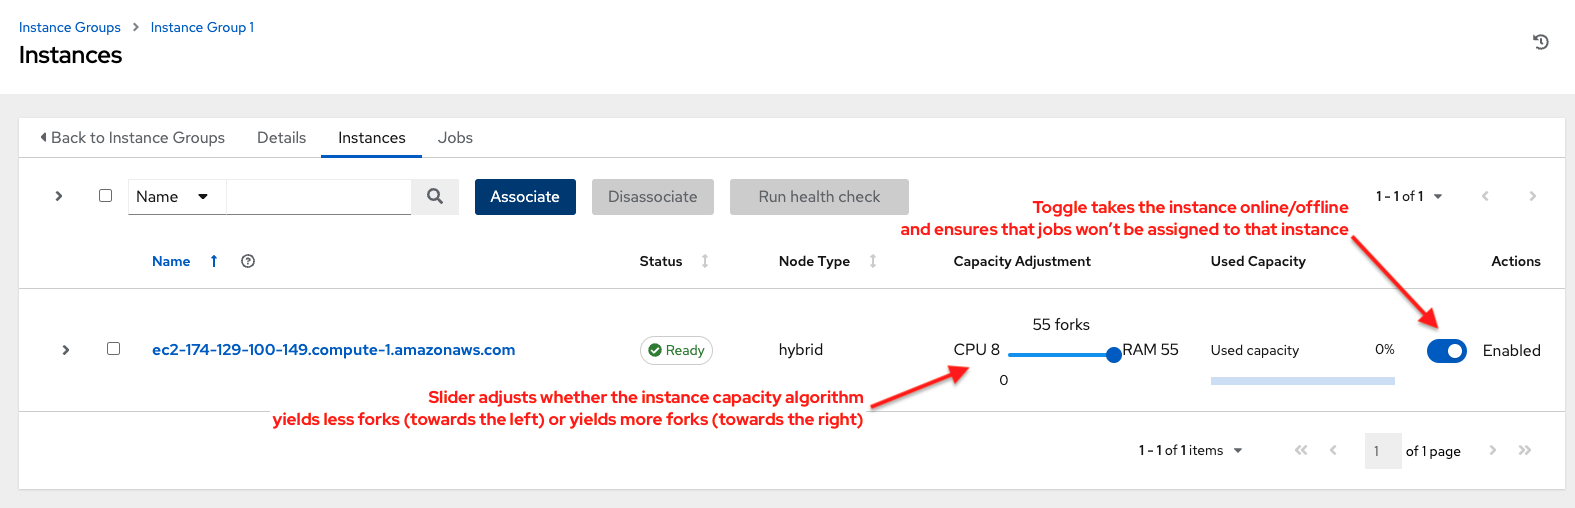Expand the ec2 instance row details

[66, 350]
